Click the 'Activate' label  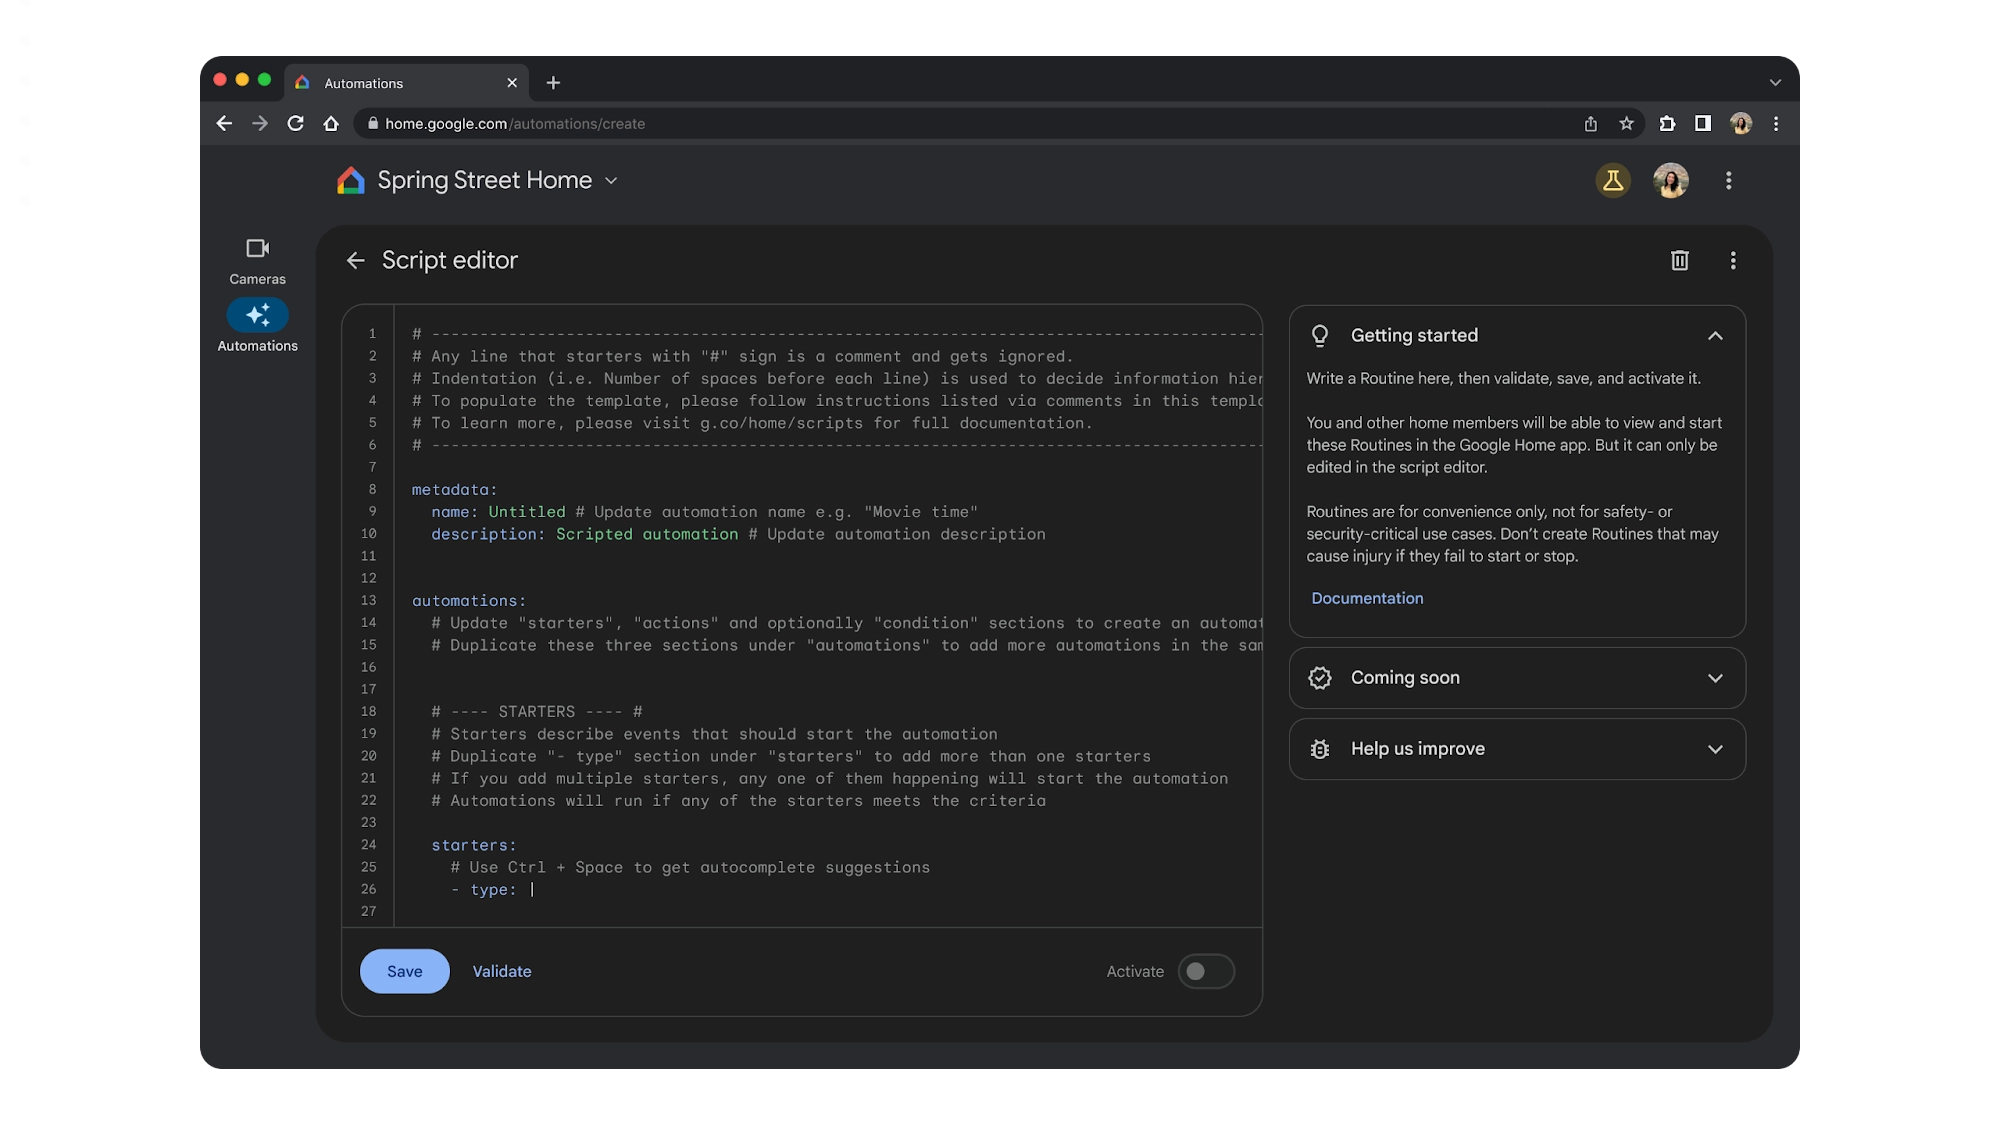pos(1135,972)
